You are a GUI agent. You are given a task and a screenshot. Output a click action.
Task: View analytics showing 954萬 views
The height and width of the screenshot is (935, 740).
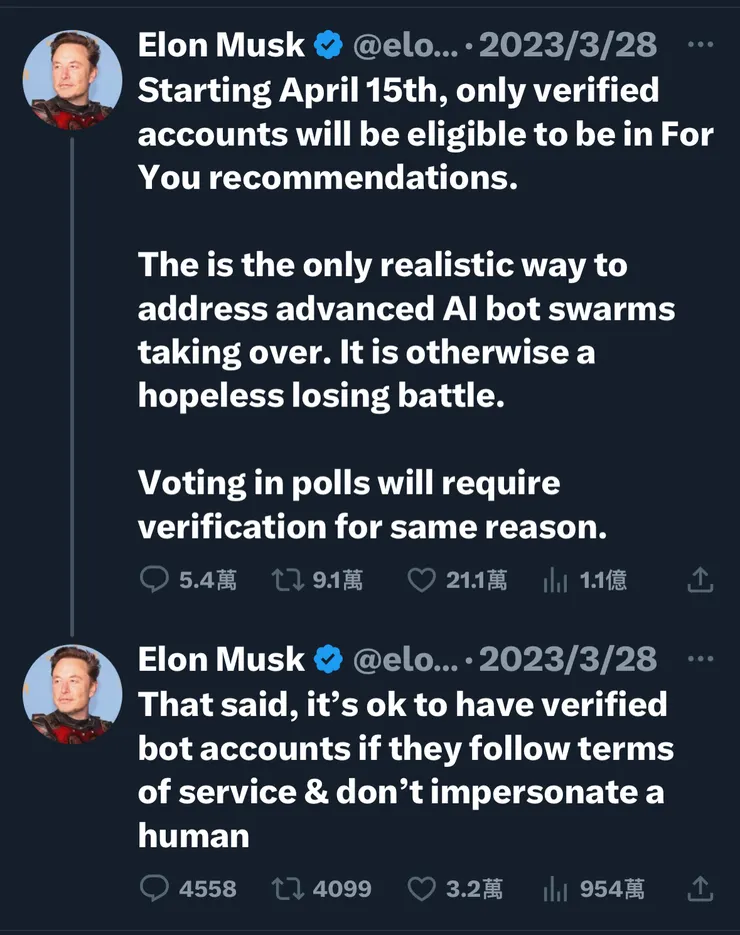554,888
